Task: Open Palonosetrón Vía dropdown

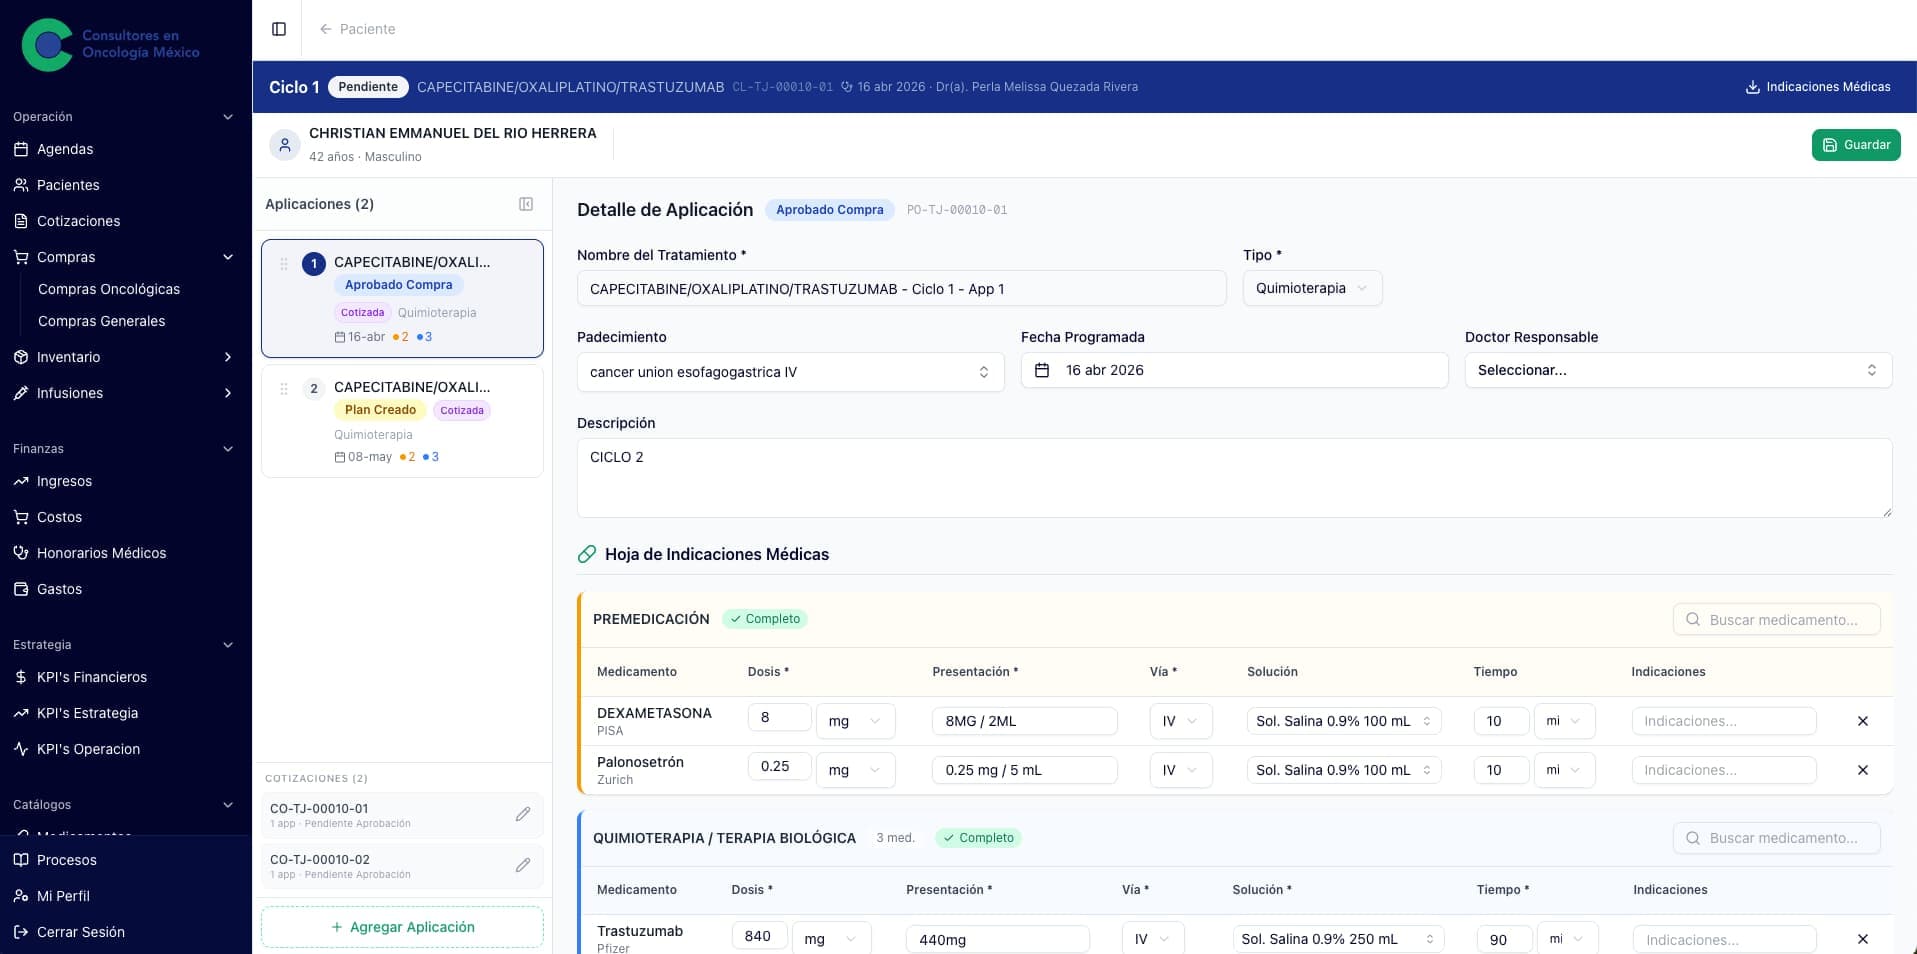Action: point(1180,770)
